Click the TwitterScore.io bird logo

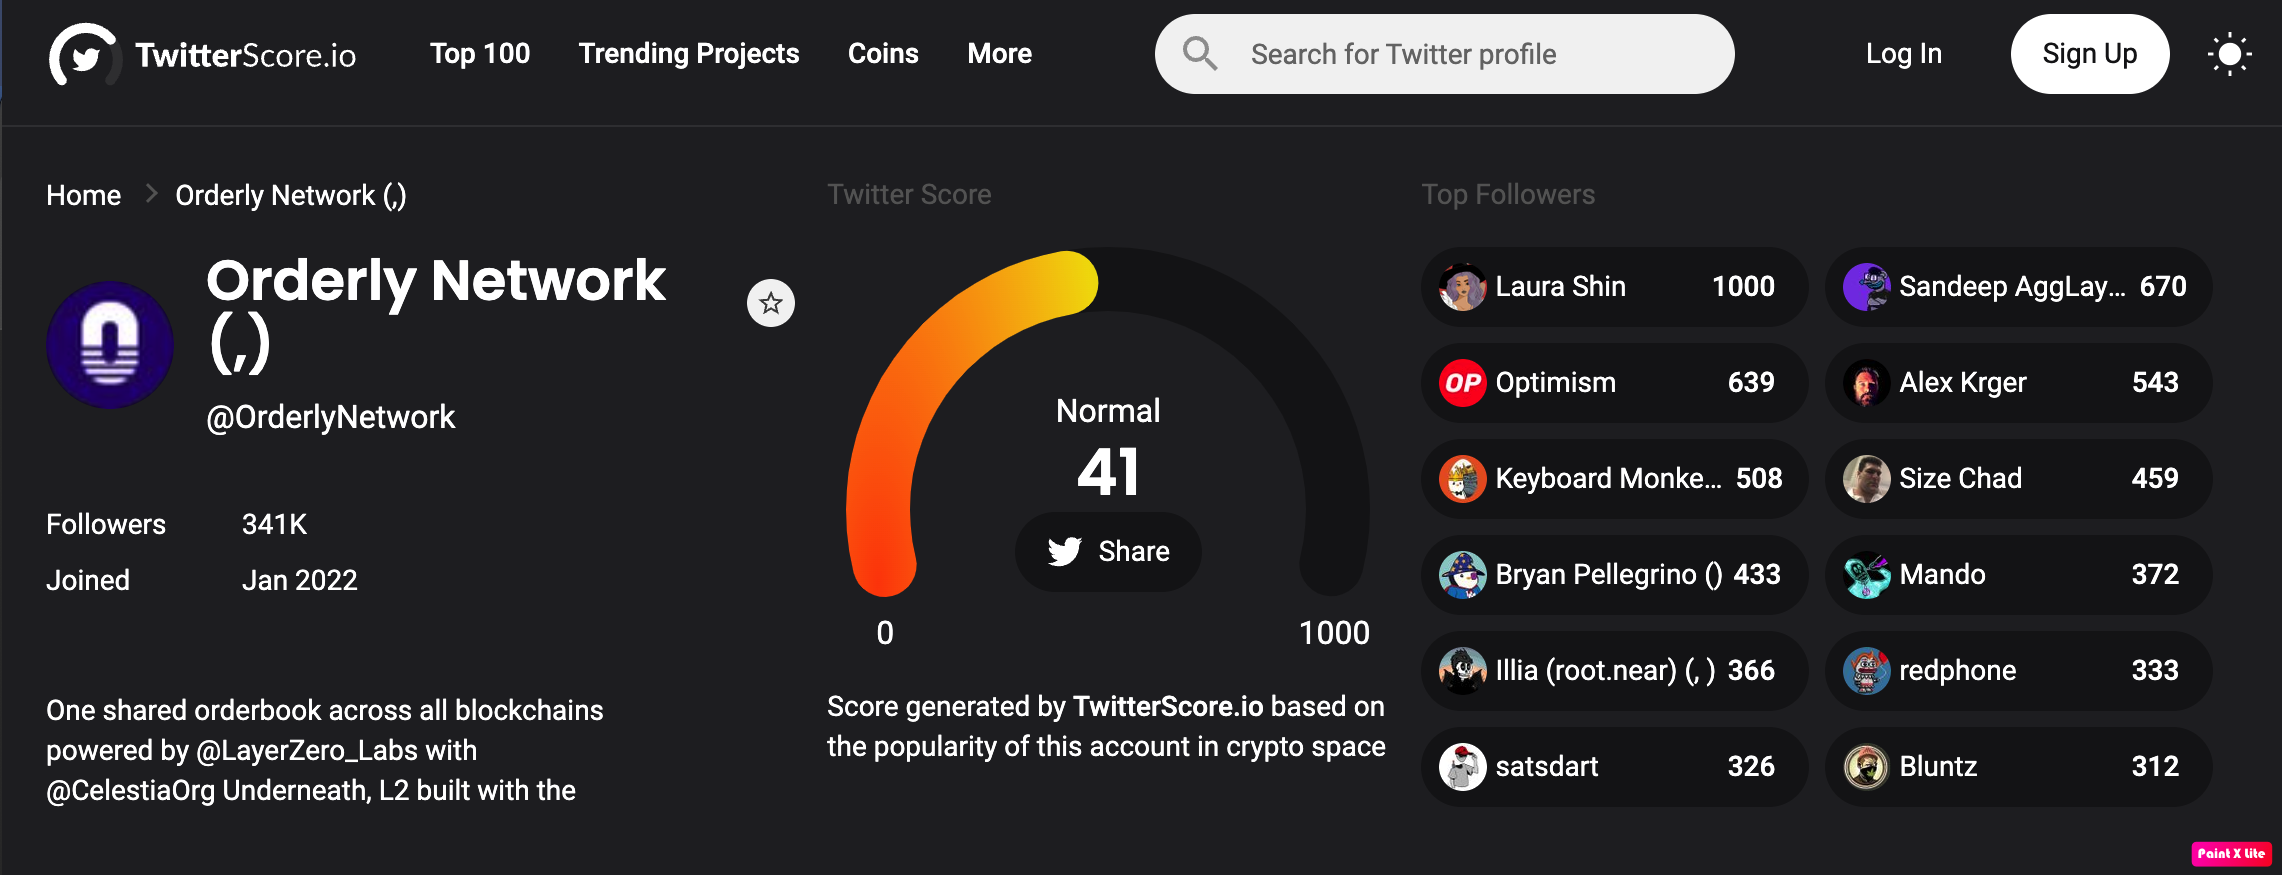[x=84, y=55]
